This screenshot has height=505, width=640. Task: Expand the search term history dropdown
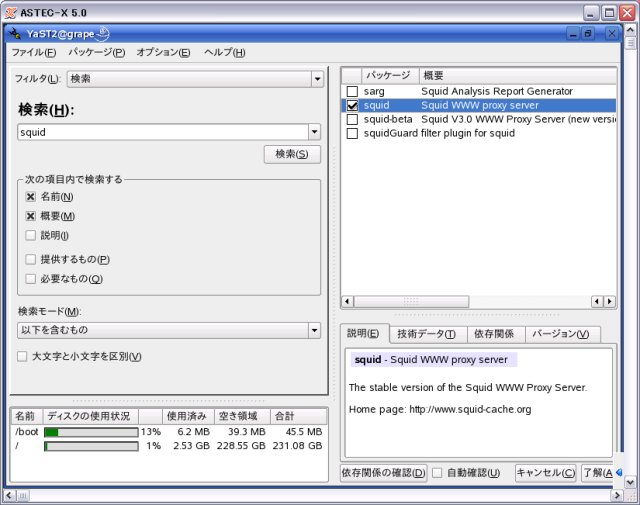tap(314, 132)
